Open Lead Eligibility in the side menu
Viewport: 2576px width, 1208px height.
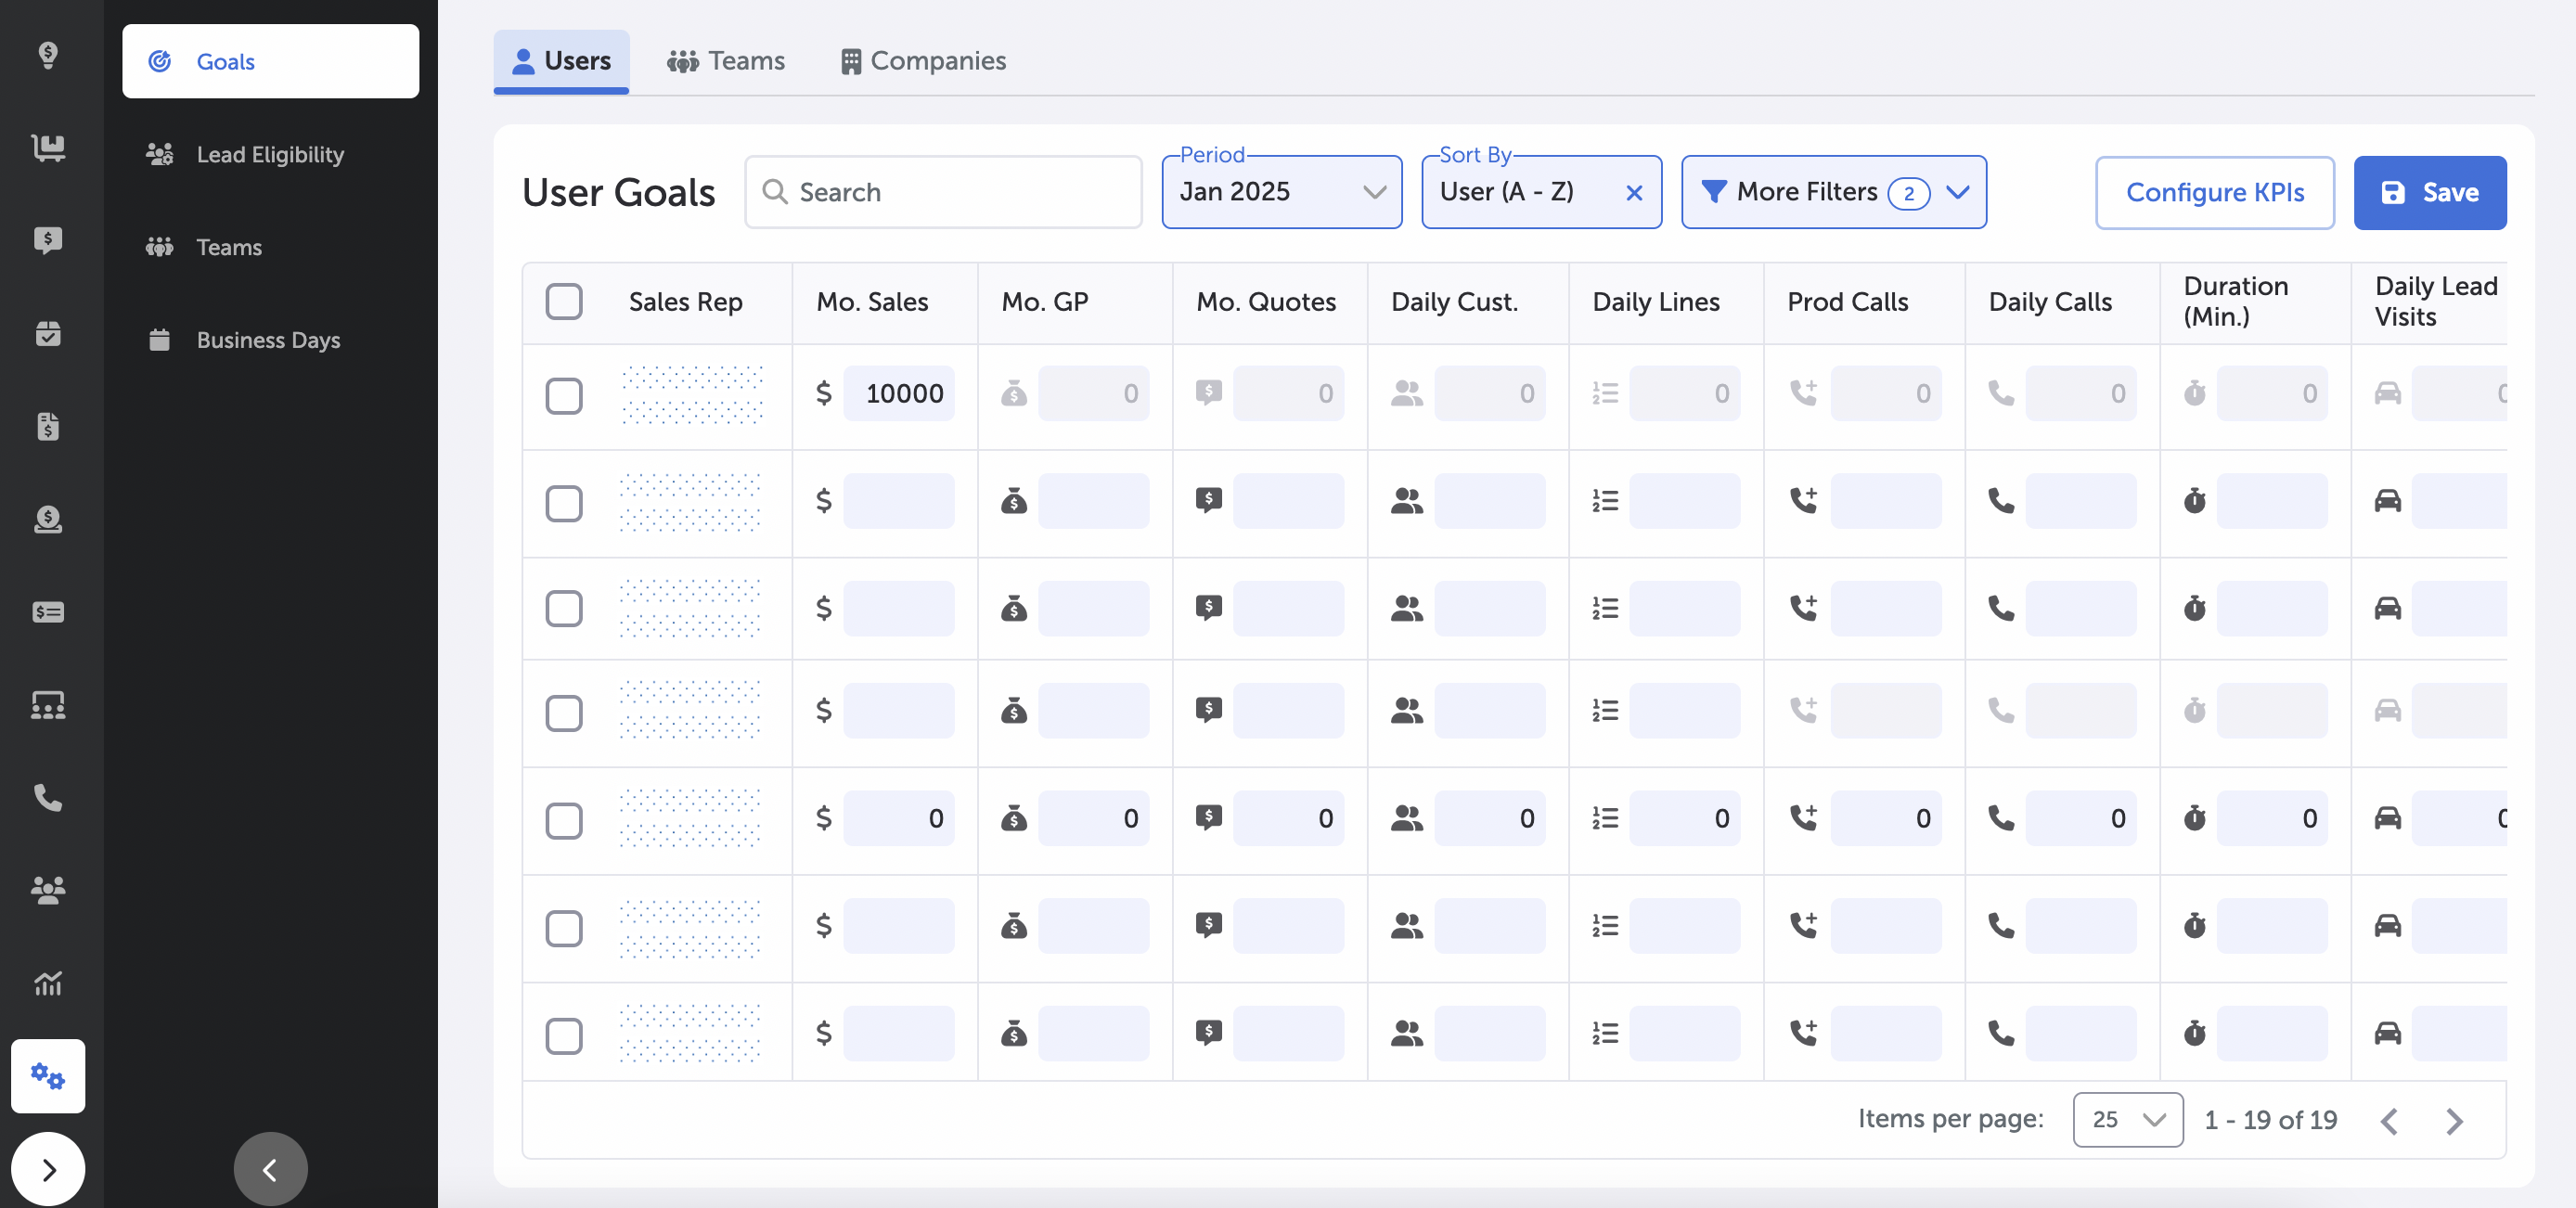(x=270, y=154)
